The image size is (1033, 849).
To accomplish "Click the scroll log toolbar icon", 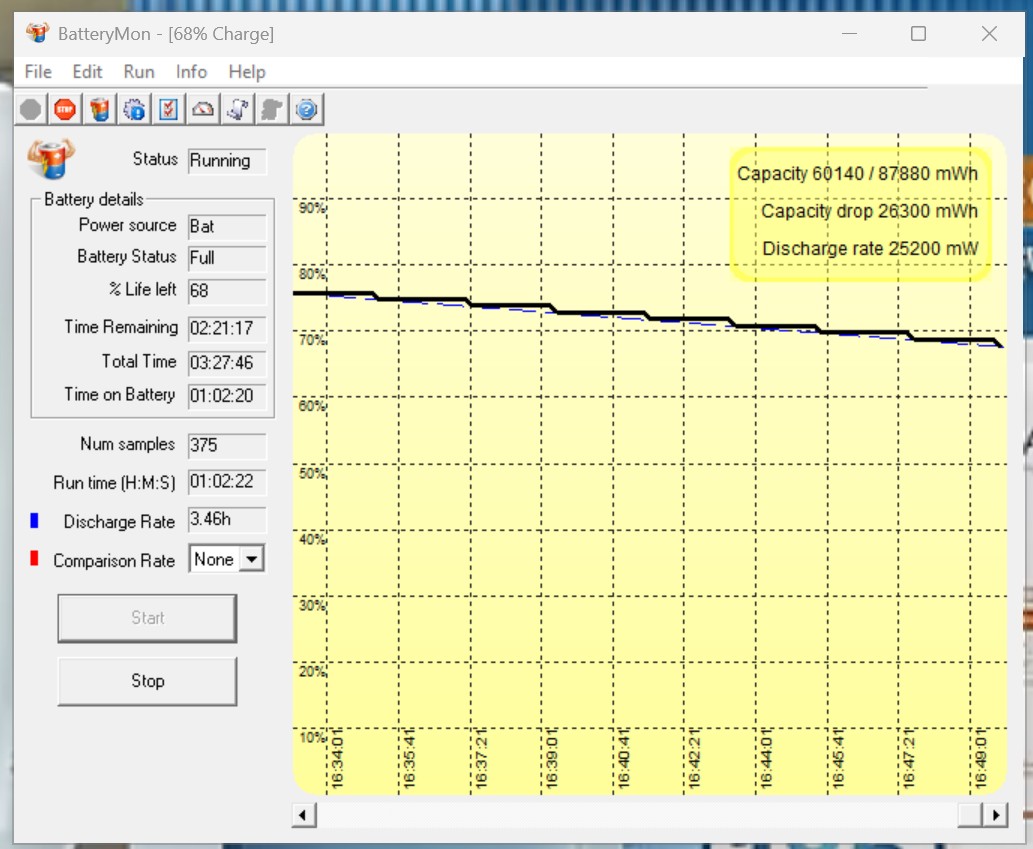I will [237, 109].
